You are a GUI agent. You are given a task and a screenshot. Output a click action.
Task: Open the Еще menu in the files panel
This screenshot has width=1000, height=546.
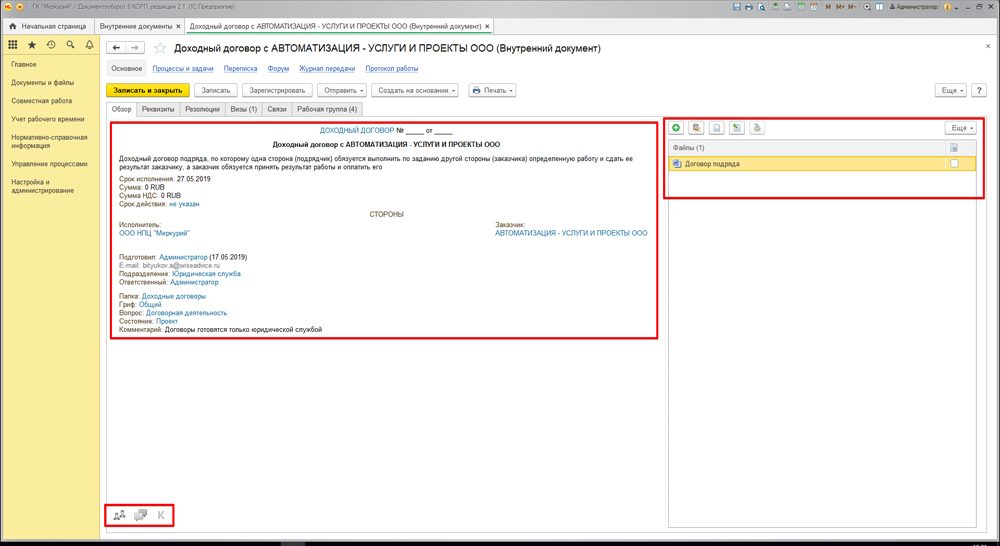tap(960, 128)
